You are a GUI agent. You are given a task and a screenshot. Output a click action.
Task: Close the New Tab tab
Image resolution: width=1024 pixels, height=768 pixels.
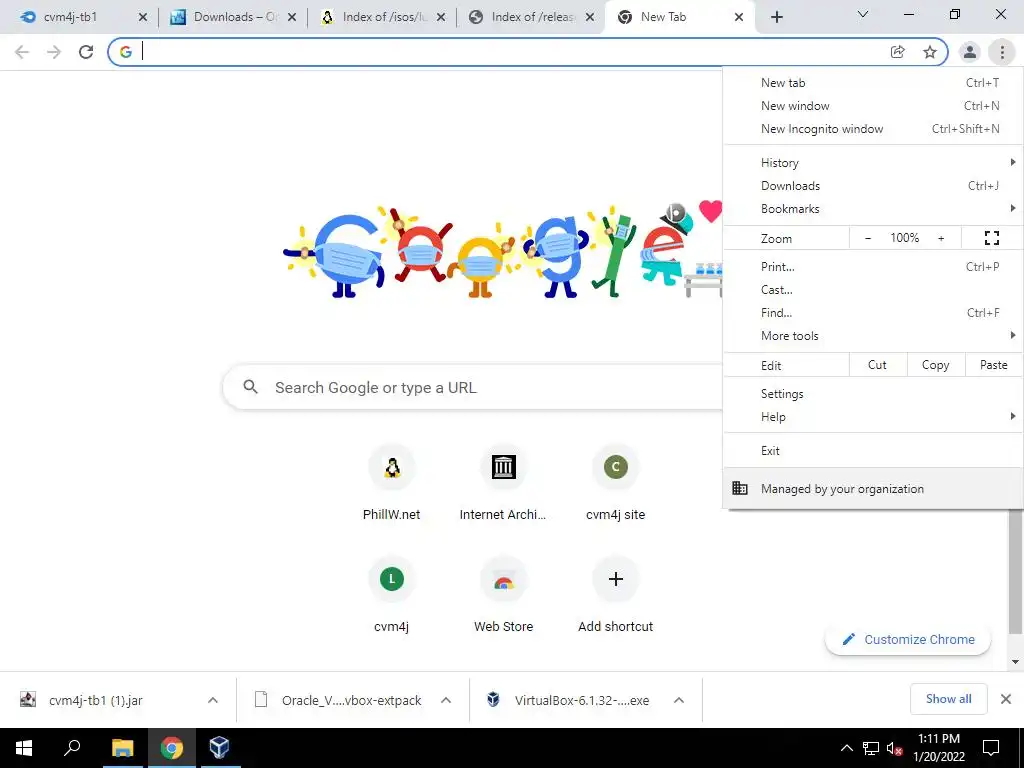click(739, 17)
